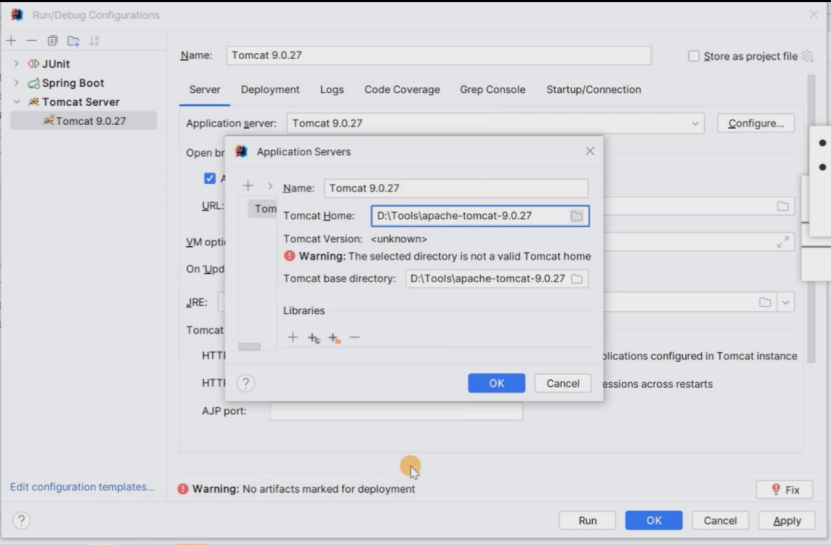Click Apply in Run/Debug Configurations
Screen dimensions: 831x545
pyautogui.click(x=787, y=521)
